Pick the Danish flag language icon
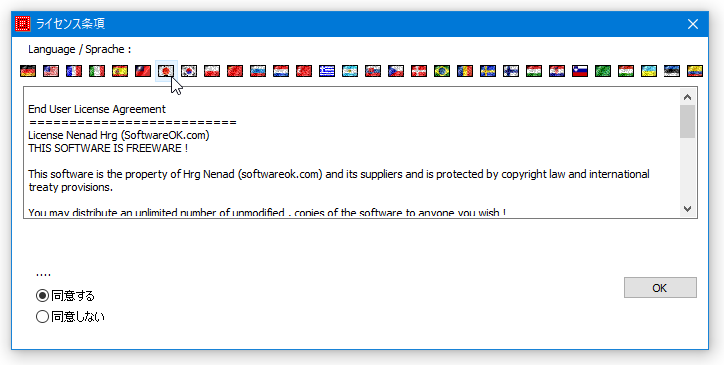 click(419, 71)
